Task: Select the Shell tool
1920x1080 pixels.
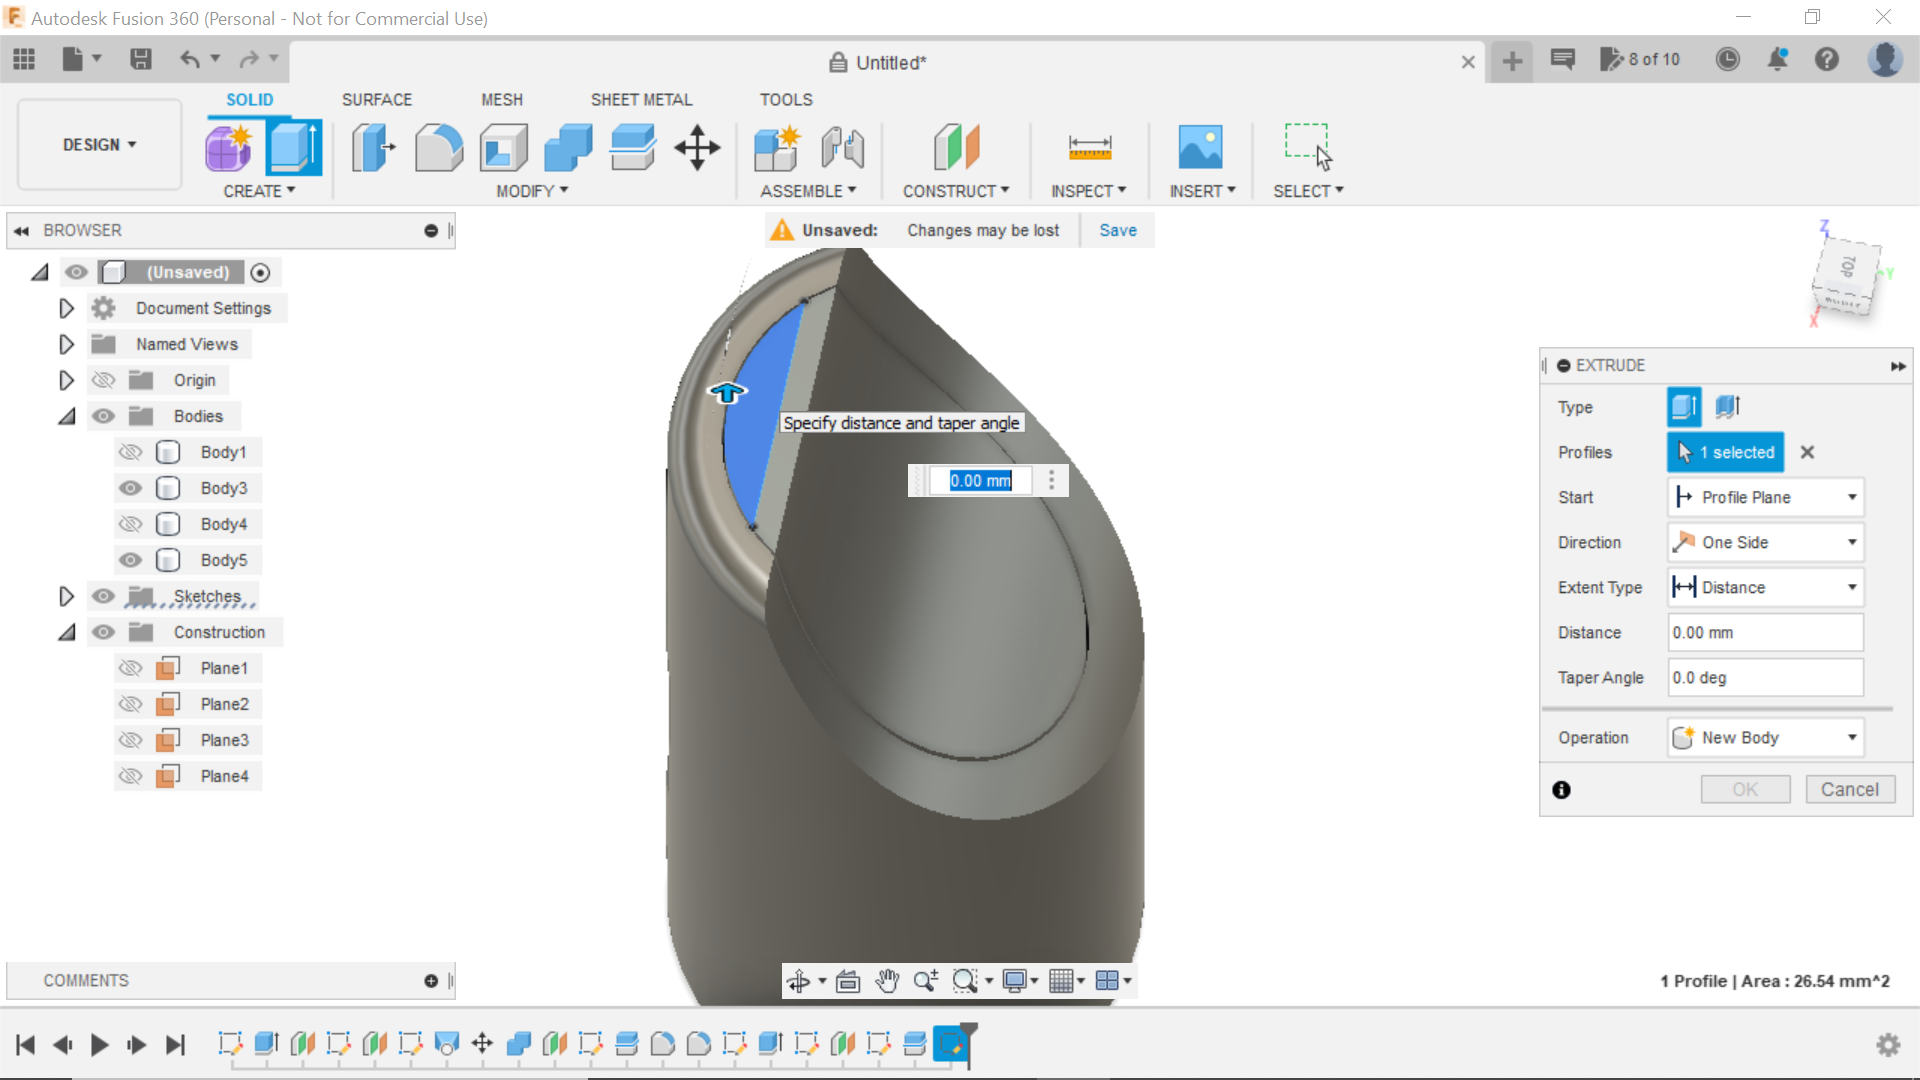Action: coord(503,148)
